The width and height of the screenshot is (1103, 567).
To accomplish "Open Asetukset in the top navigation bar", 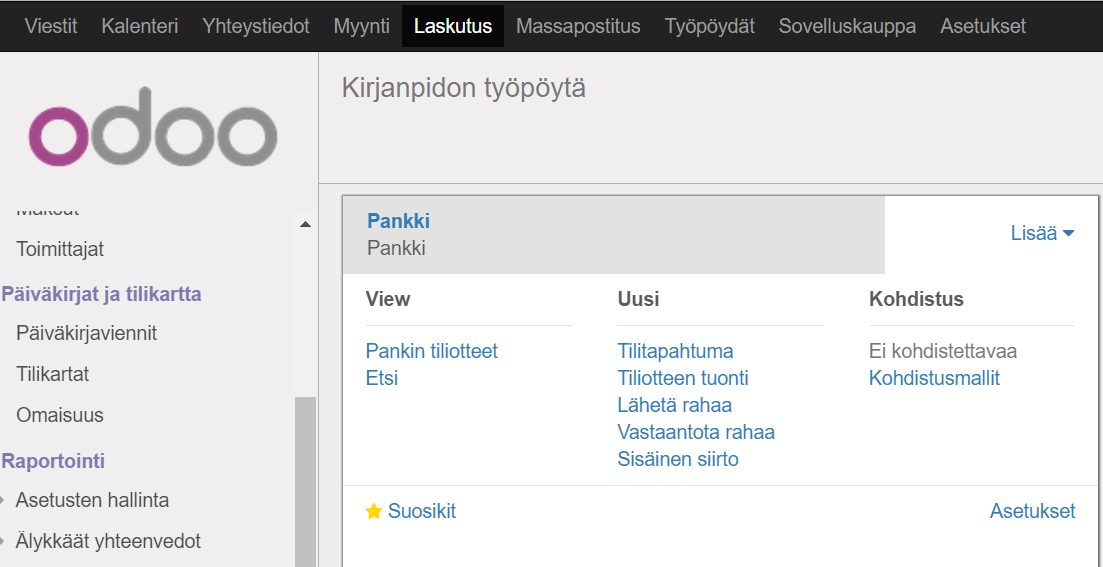I will coord(983,26).
